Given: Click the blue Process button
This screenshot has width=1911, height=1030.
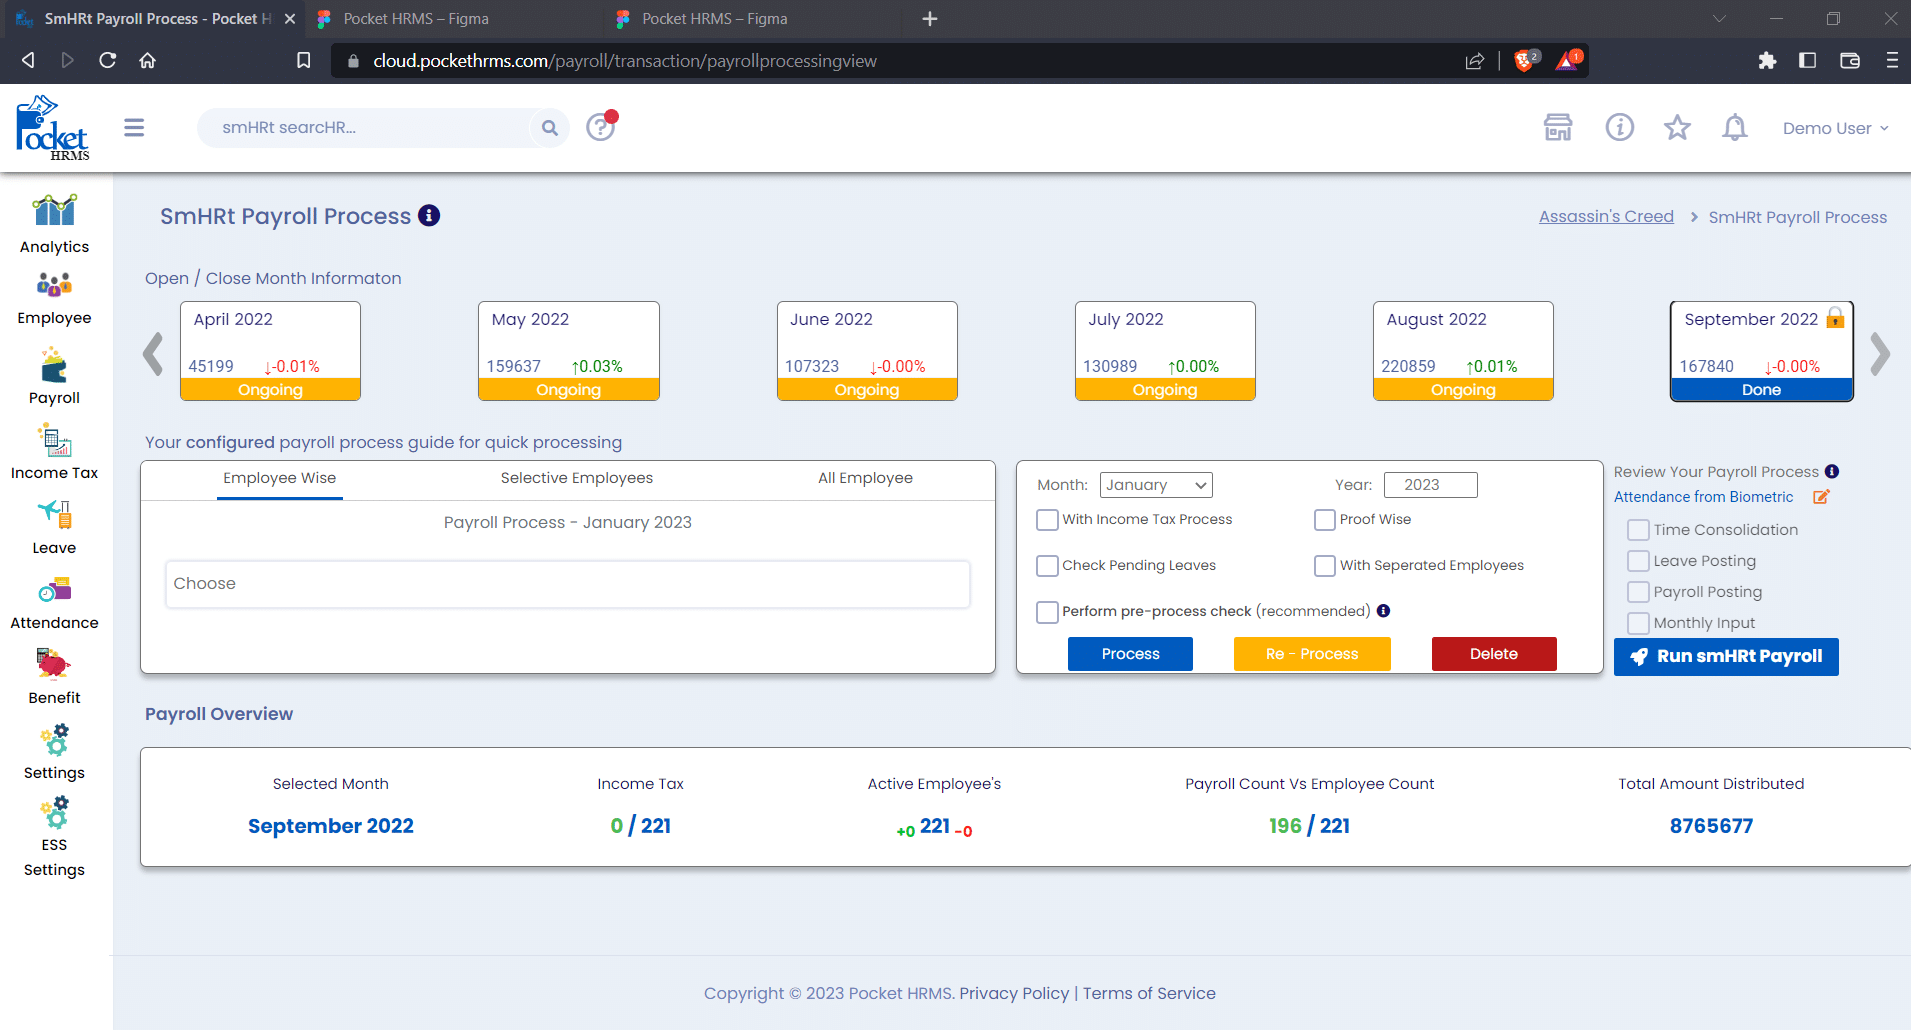Looking at the screenshot, I should click(x=1130, y=654).
